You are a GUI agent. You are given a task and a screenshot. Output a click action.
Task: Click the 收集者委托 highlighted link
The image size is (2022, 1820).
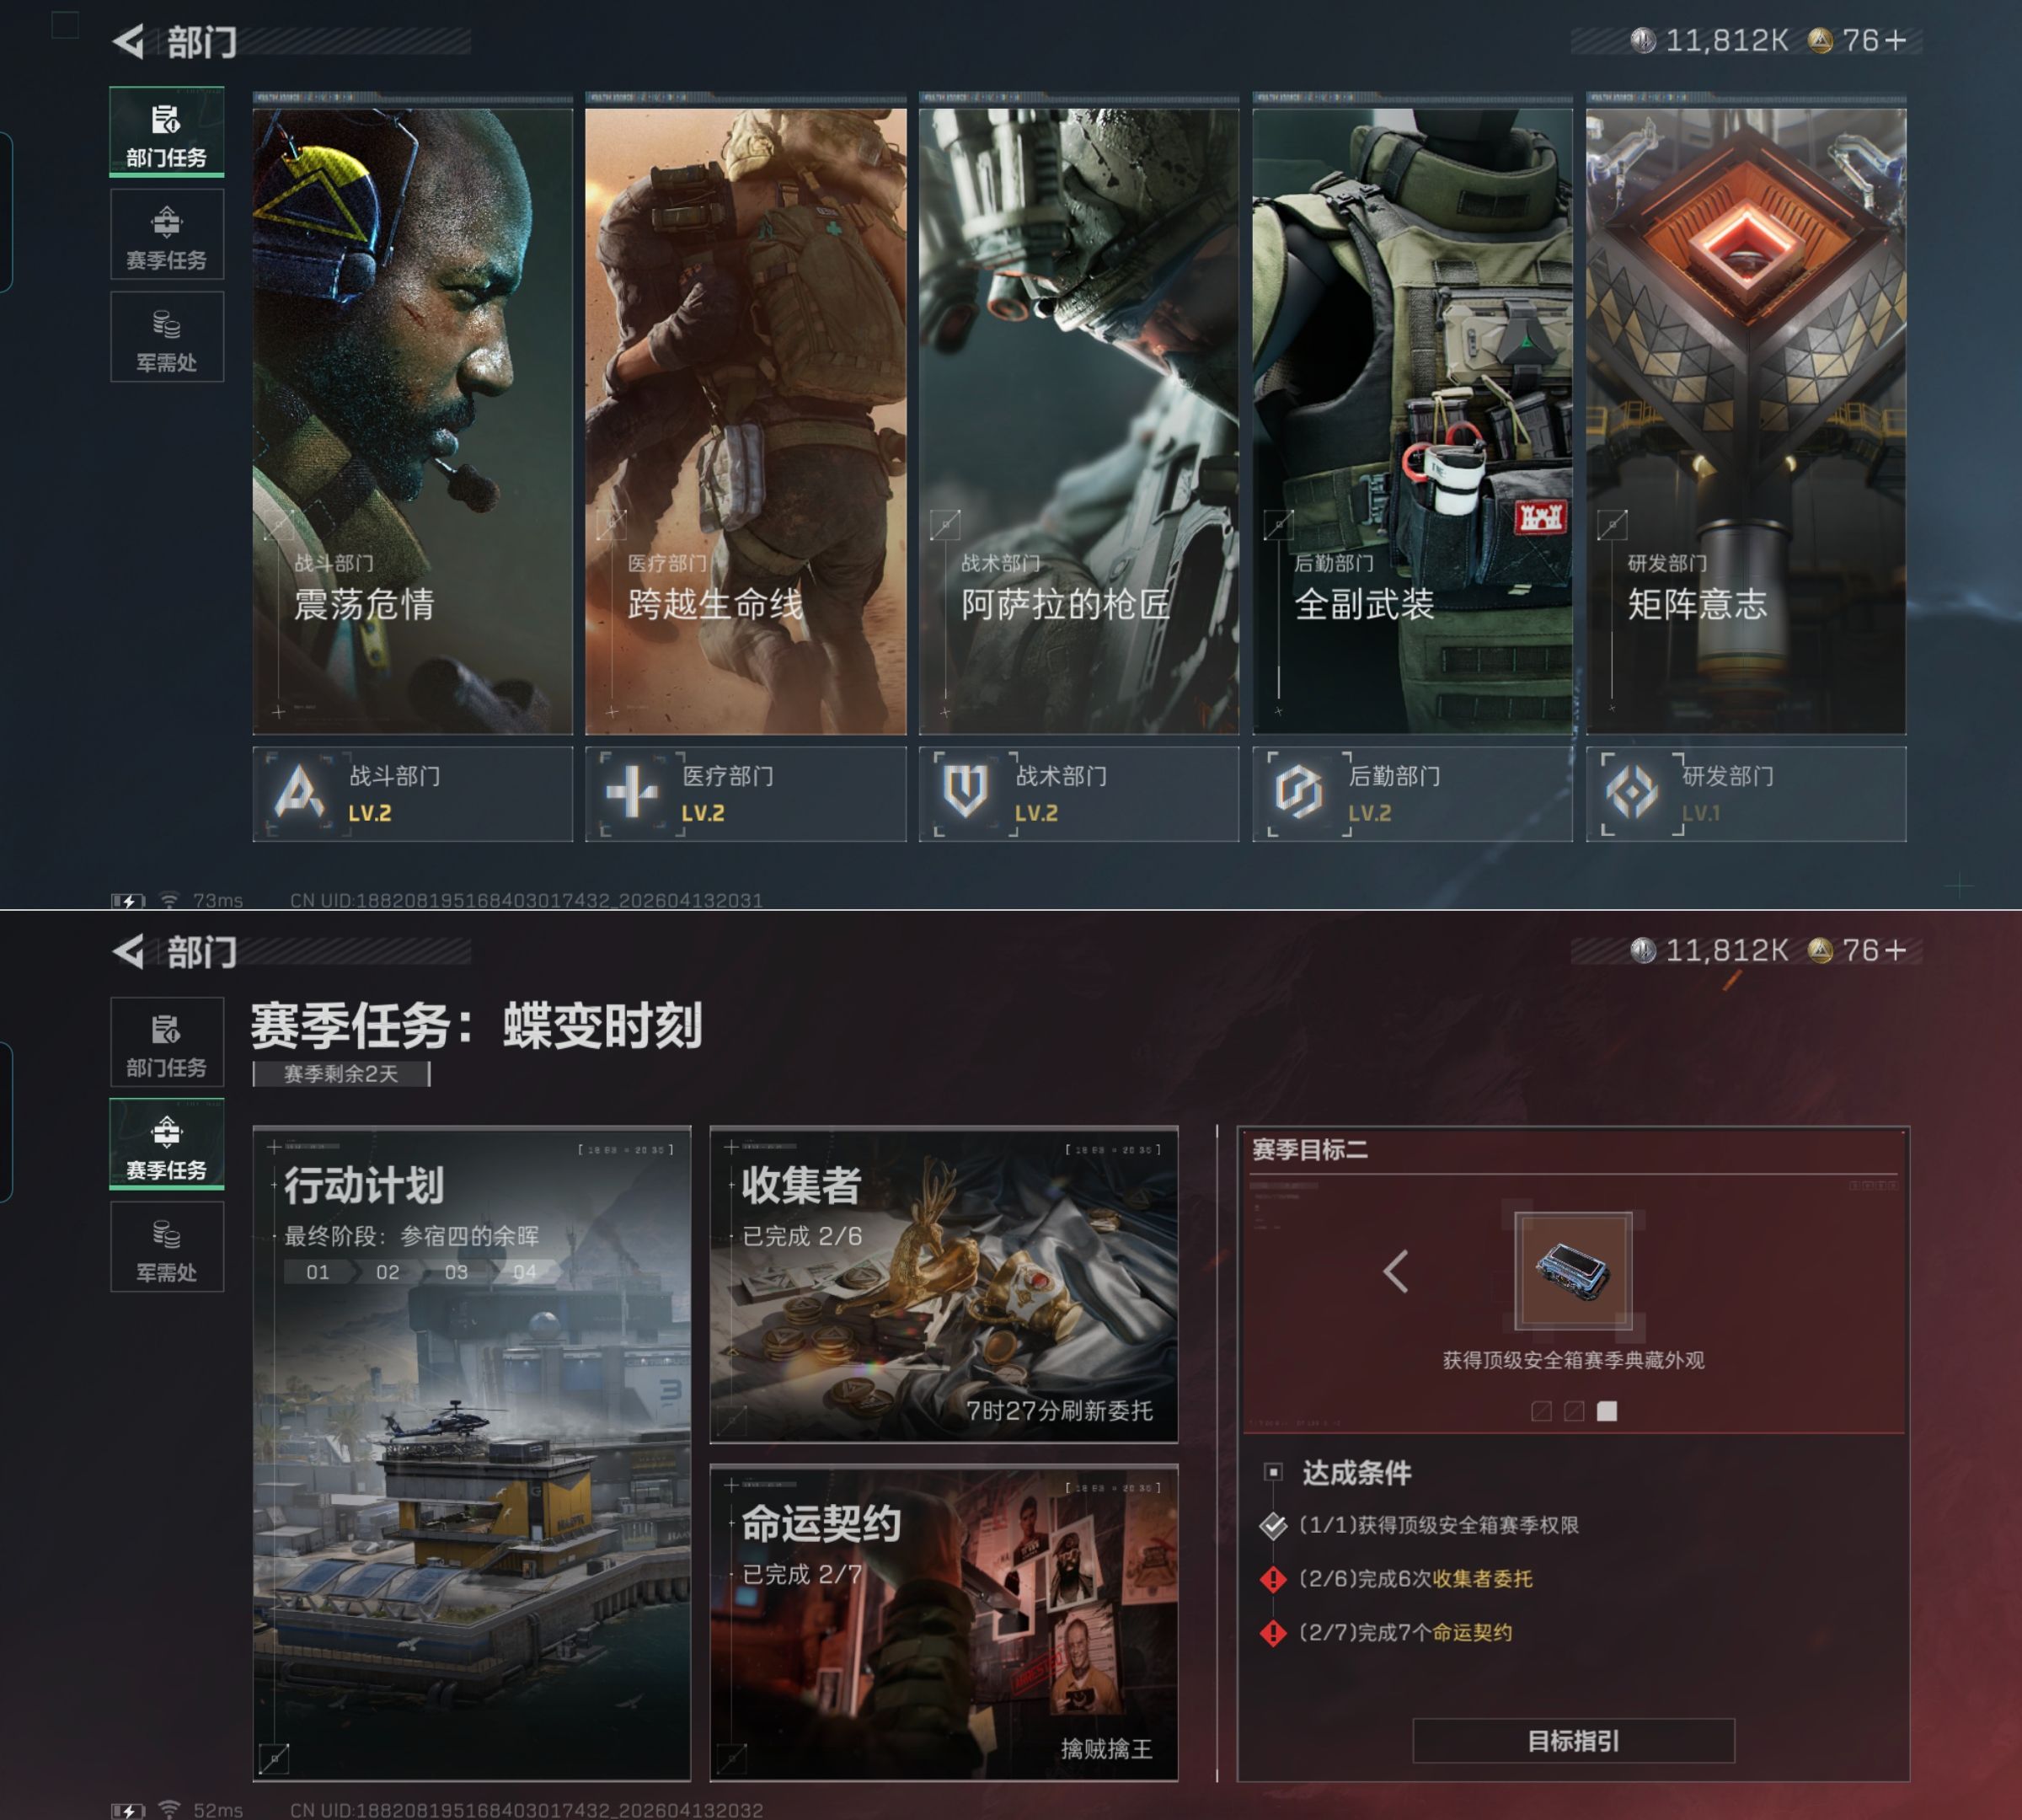[1482, 1579]
